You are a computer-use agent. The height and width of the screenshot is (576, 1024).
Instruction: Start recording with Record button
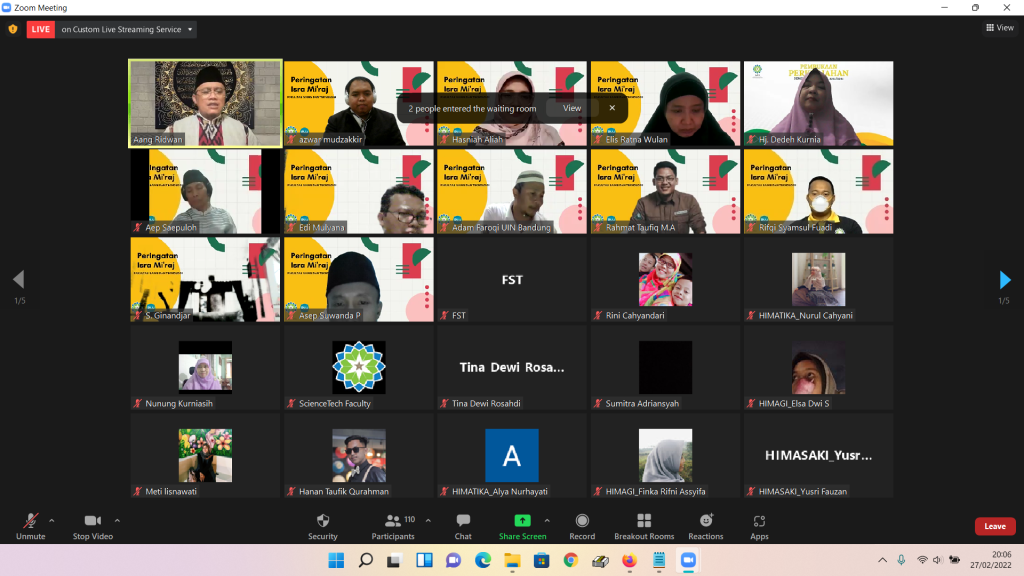(582, 522)
